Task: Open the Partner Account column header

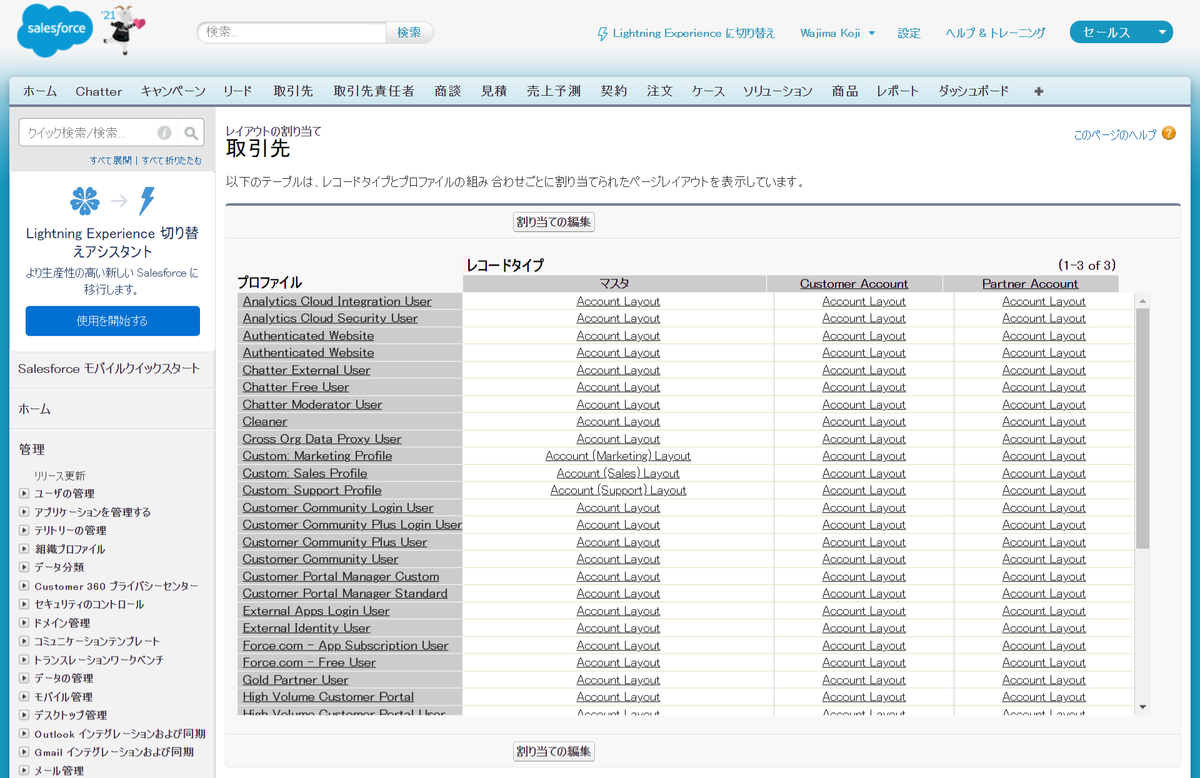Action: pyautogui.click(x=1030, y=284)
